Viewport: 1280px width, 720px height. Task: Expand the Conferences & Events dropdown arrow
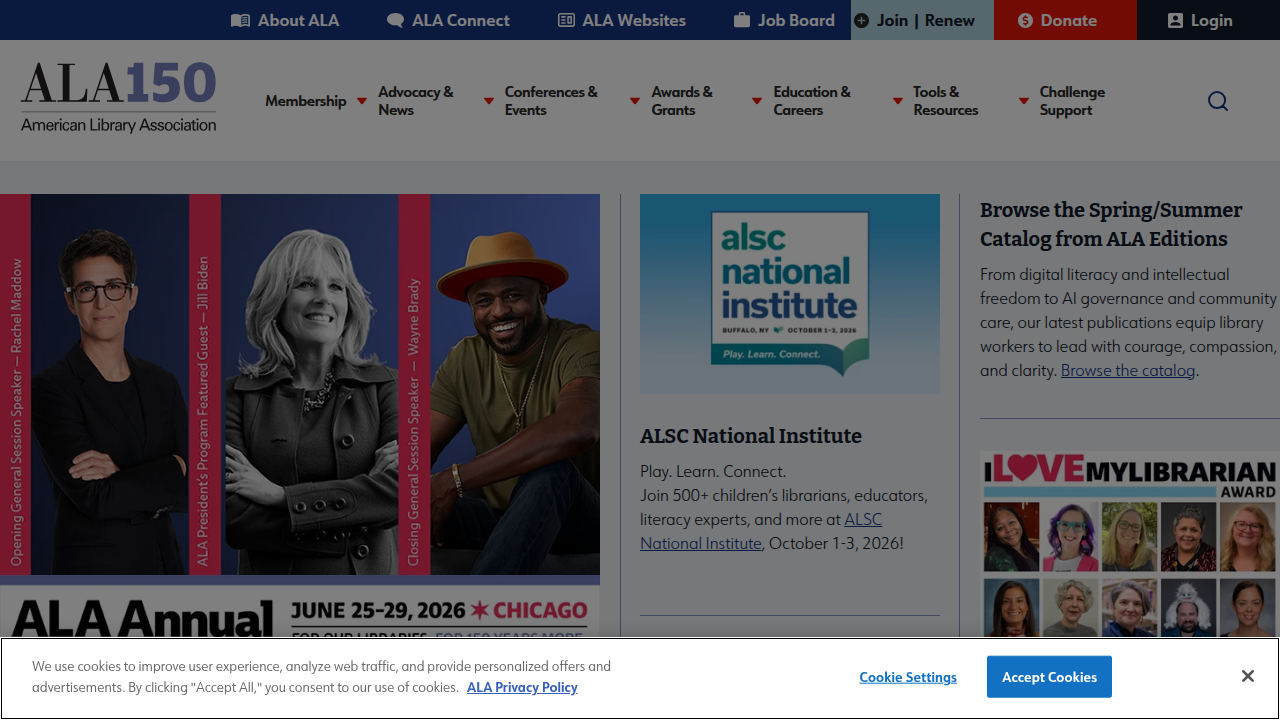tap(635, 101)
